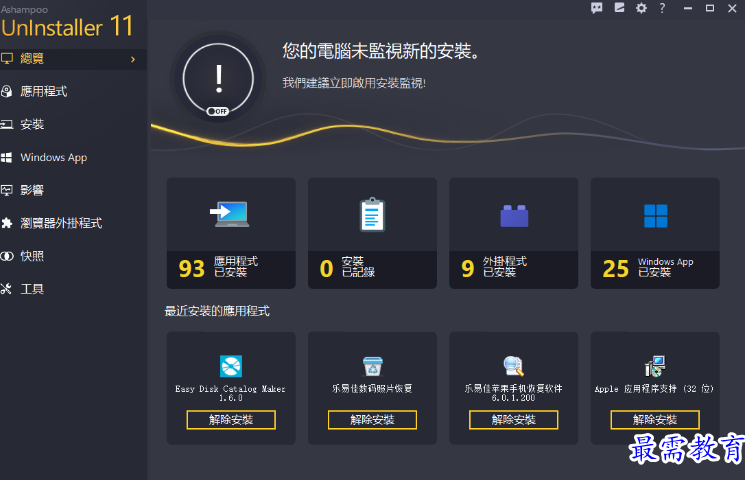Open help with the question mark icon
Image resolution: width=753 pixels, height=480 pixels.
(662, 8)
